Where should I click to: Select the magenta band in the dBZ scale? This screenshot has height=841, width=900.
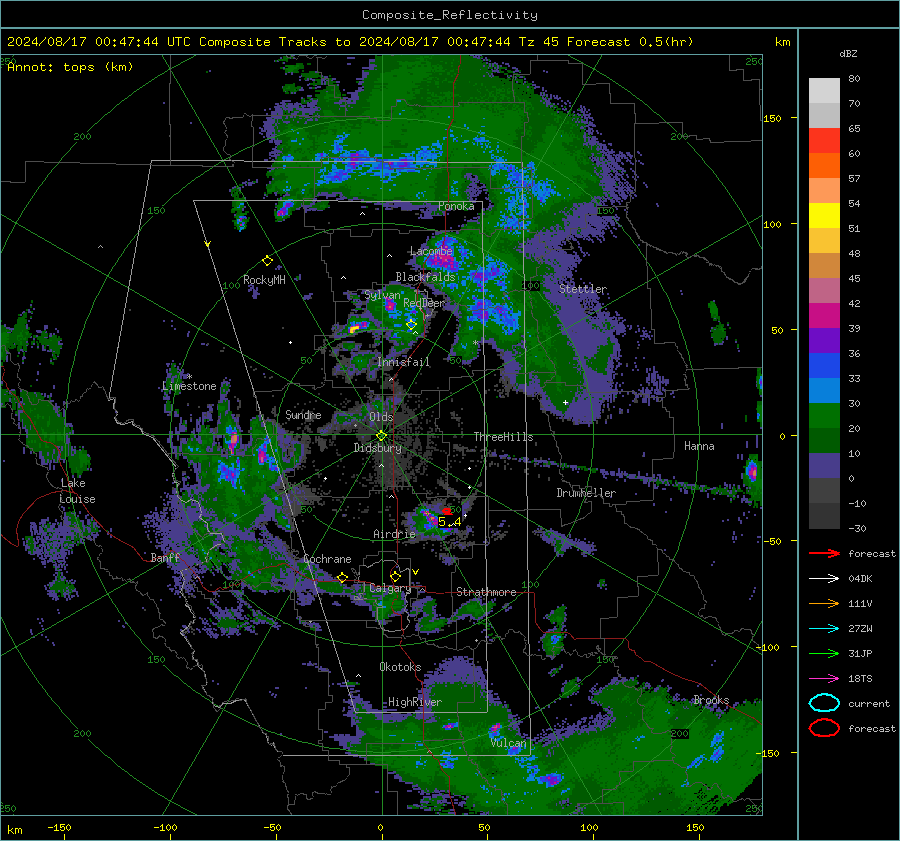(x=824, y=316)
